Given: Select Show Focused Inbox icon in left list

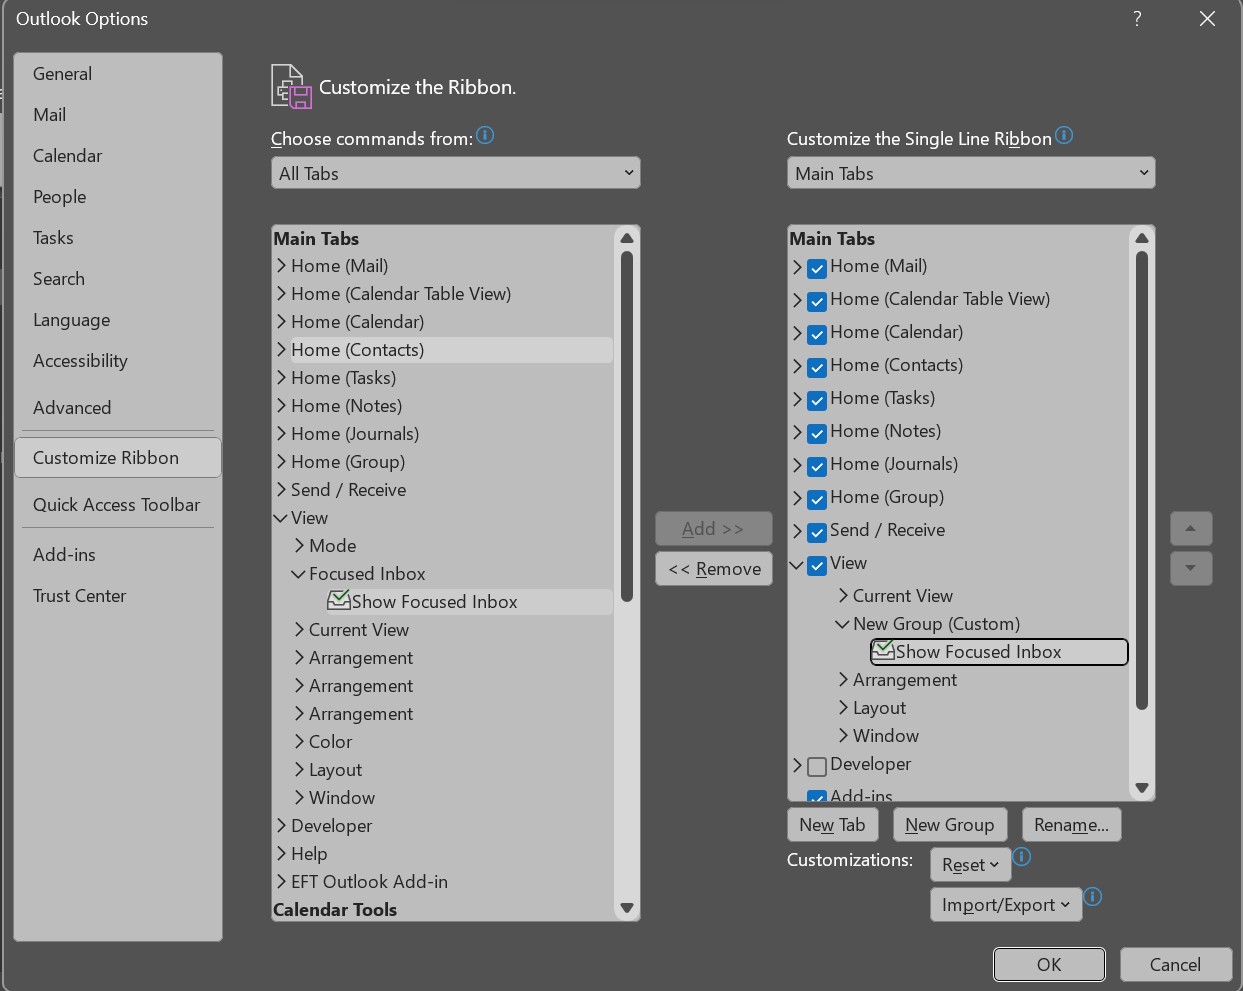Looking at the screenshot, I should (x=339, y=601).
